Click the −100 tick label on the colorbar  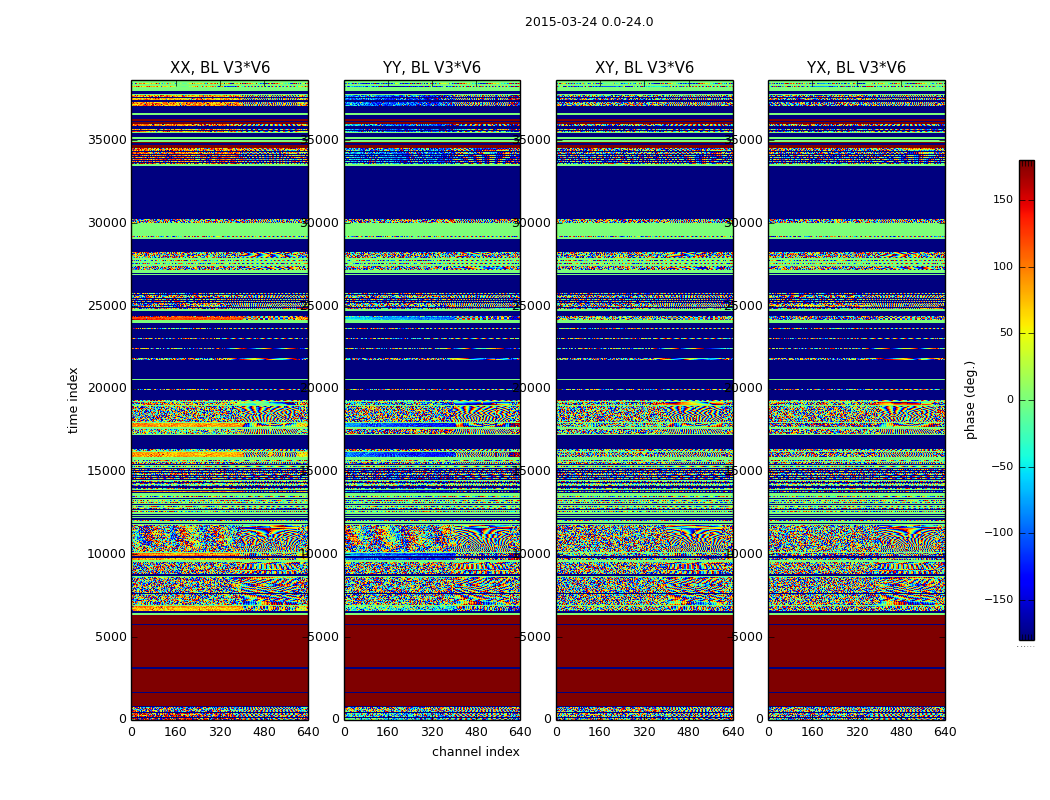tap(997, 533)
